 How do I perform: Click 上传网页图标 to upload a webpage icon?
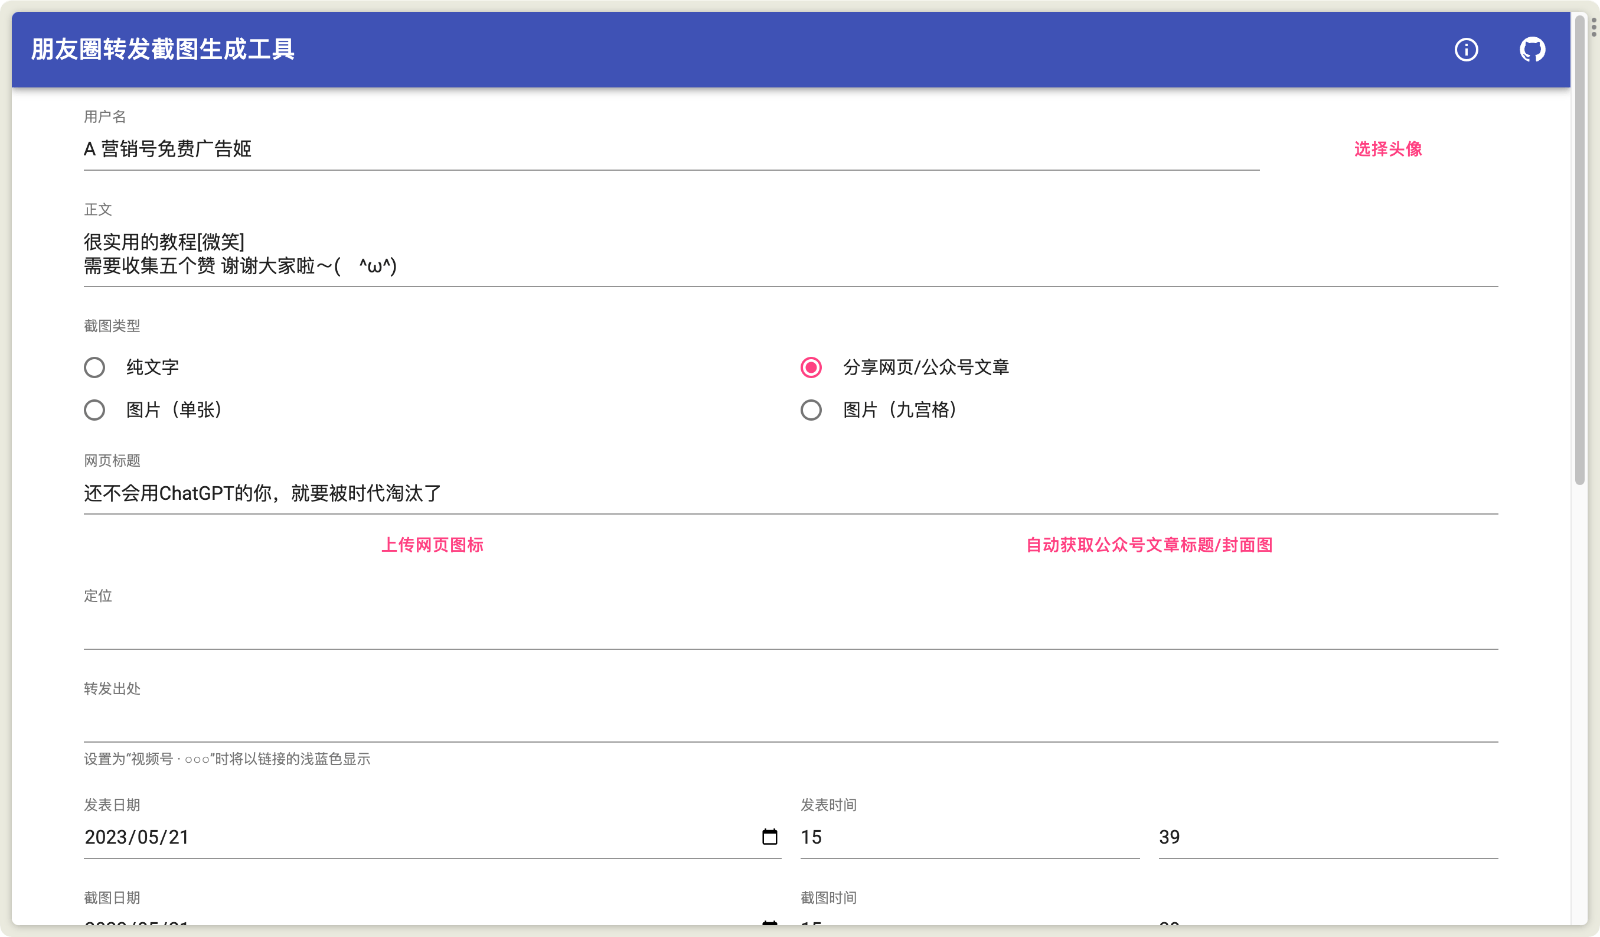pos(432,545)
